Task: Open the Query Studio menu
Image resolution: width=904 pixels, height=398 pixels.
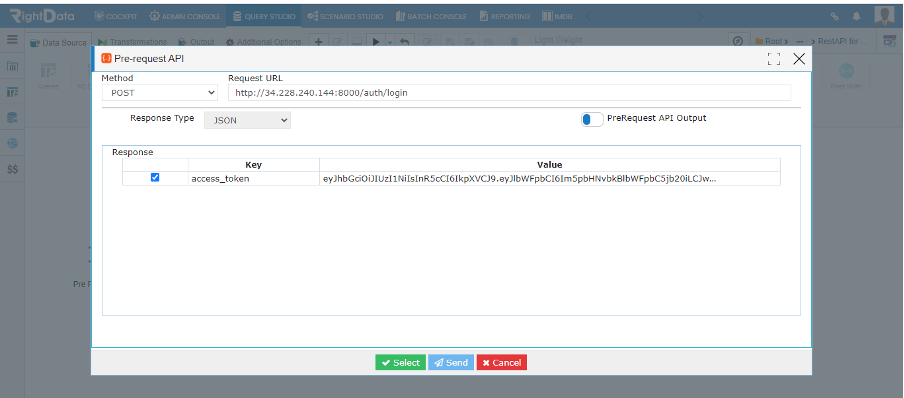Action: [264, 16]
